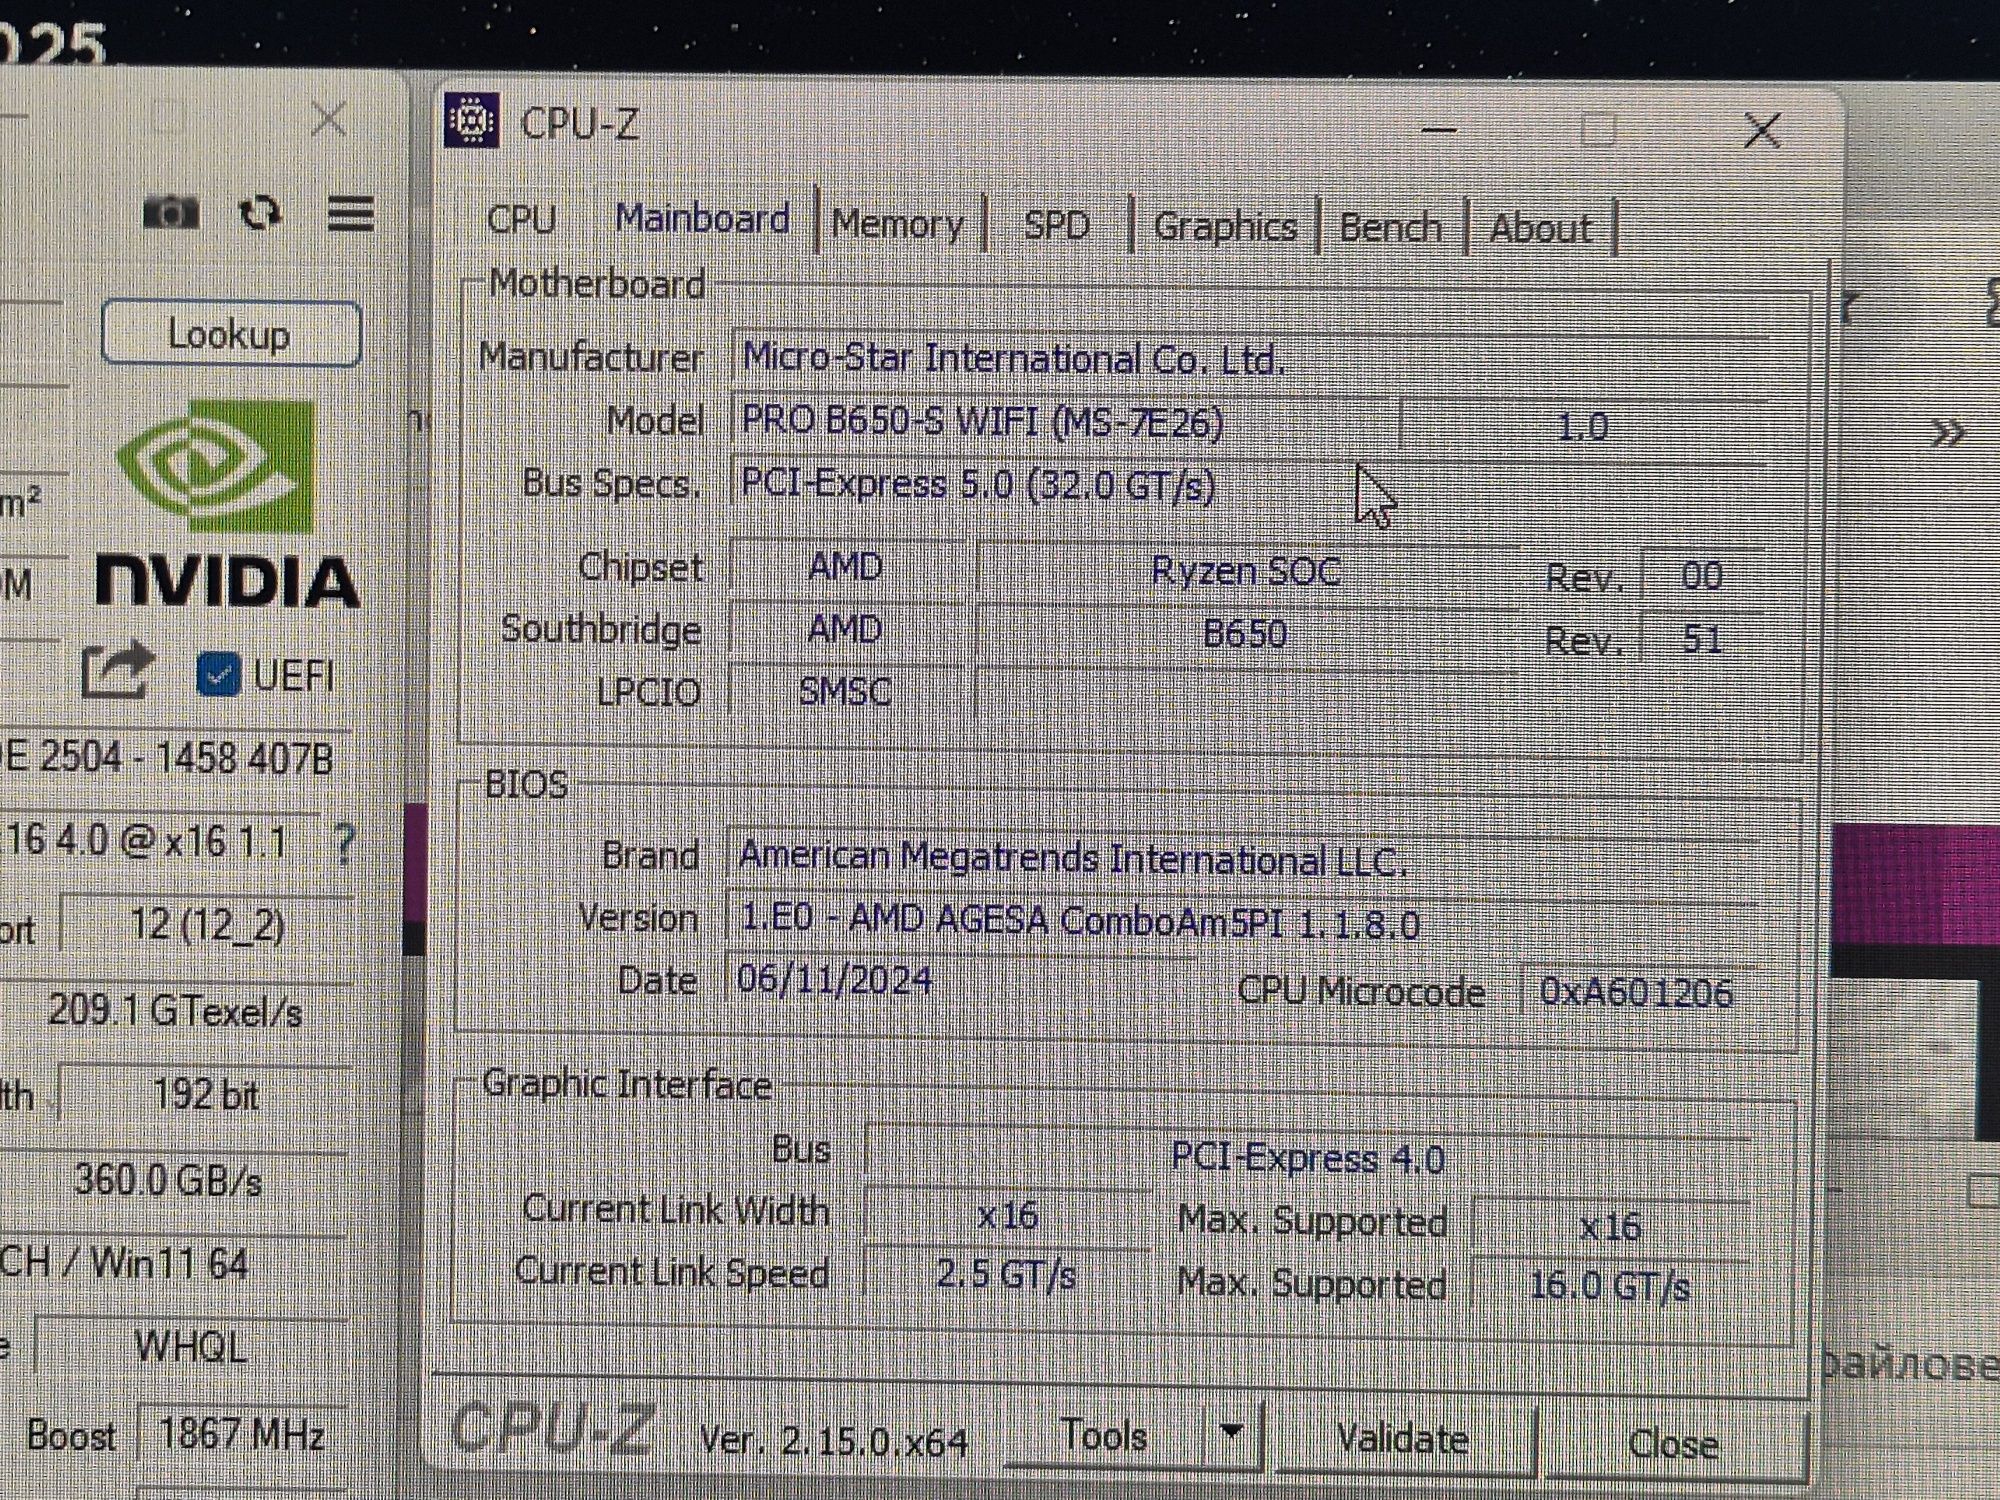Click the Chipset Rev. 00 value
This screenshot has width=2000, height=1500.
point(1702,576)
